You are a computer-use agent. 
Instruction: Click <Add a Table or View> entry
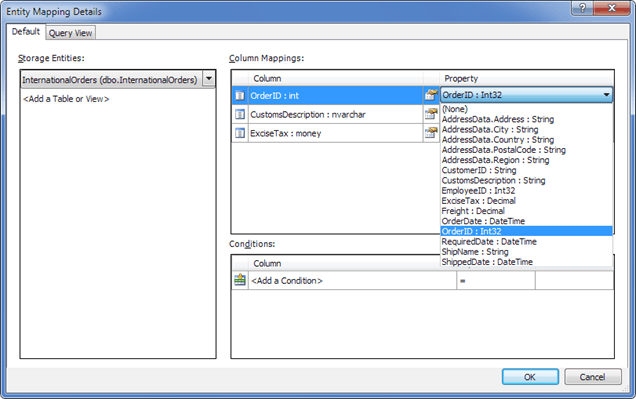pos(66,99)
